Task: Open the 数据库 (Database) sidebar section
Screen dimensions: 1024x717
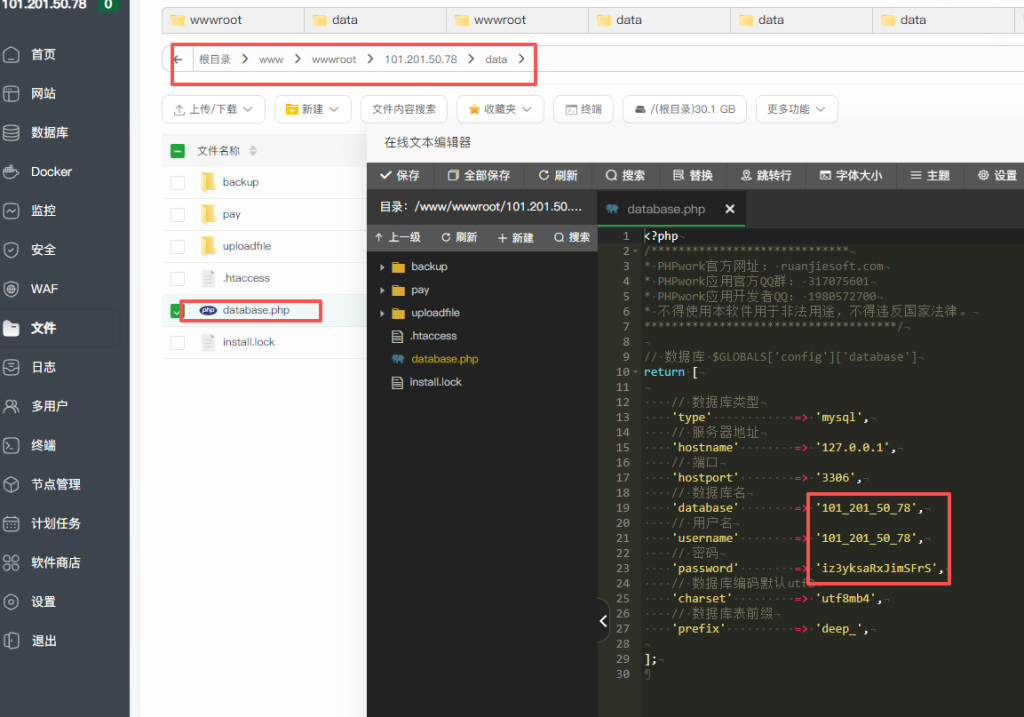Action: click(x=45, y=131)
